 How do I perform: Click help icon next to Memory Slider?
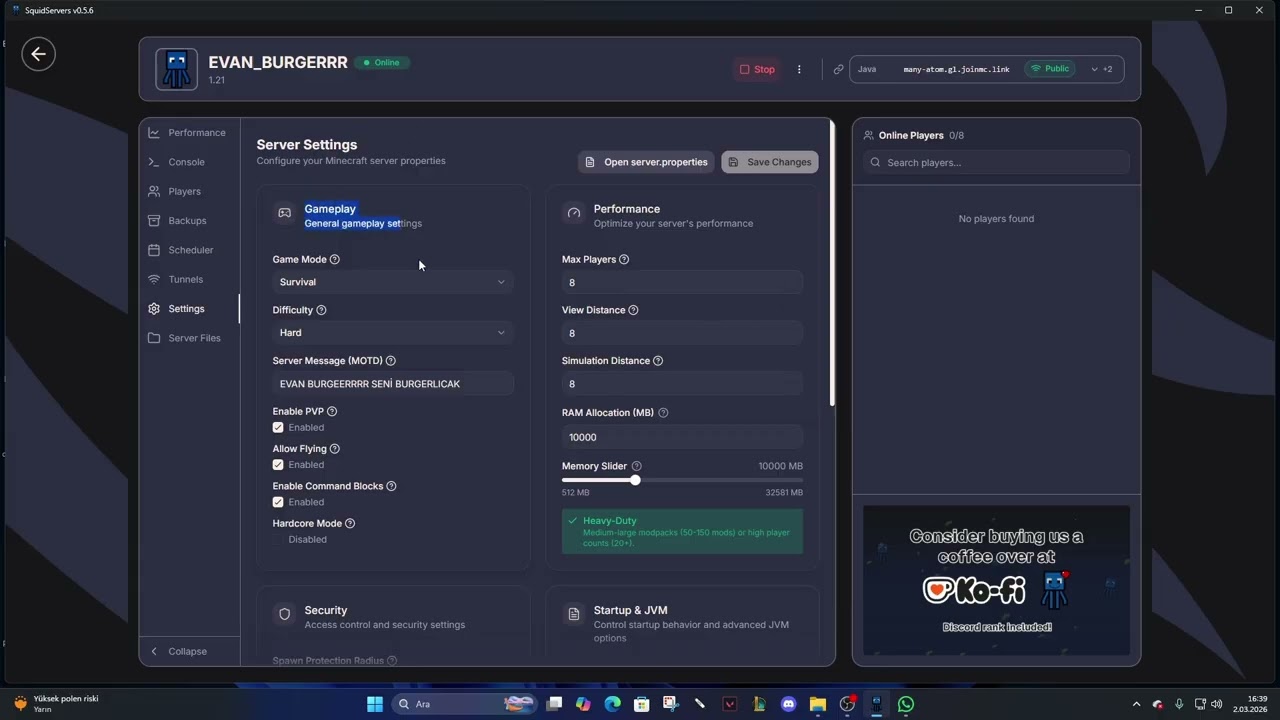point(637,466)
